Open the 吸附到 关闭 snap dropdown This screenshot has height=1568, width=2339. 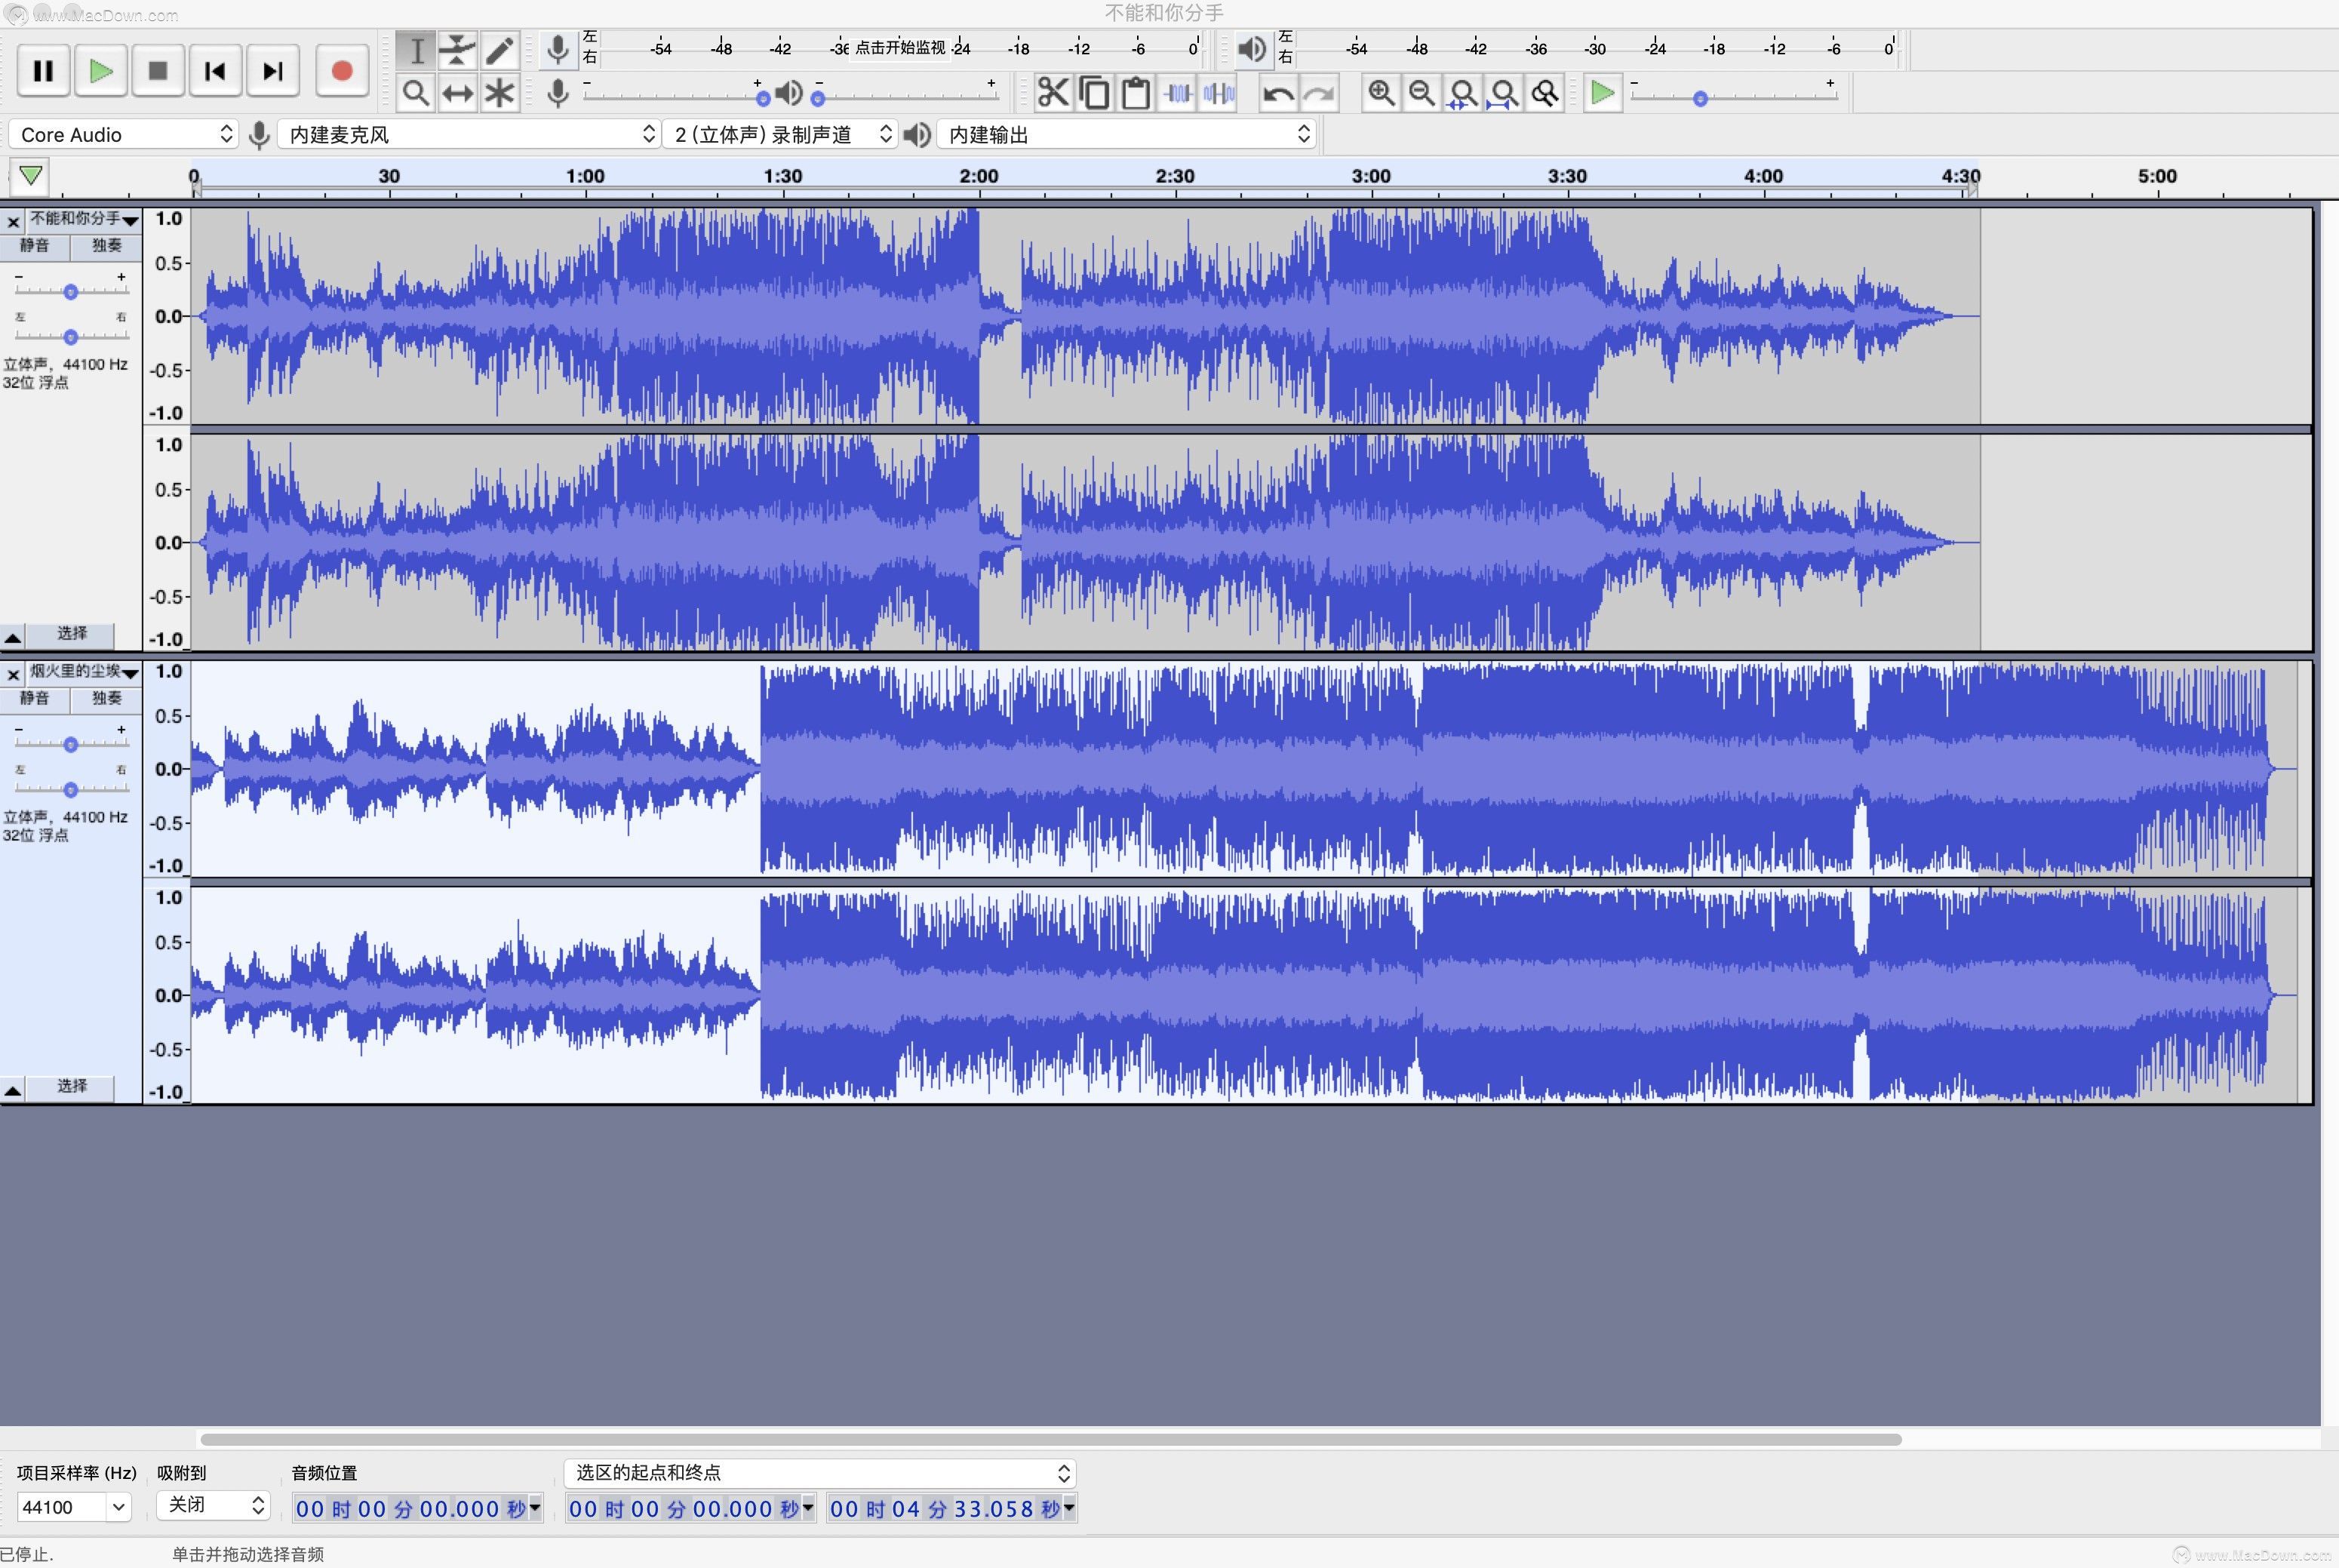click(213, 1505)
